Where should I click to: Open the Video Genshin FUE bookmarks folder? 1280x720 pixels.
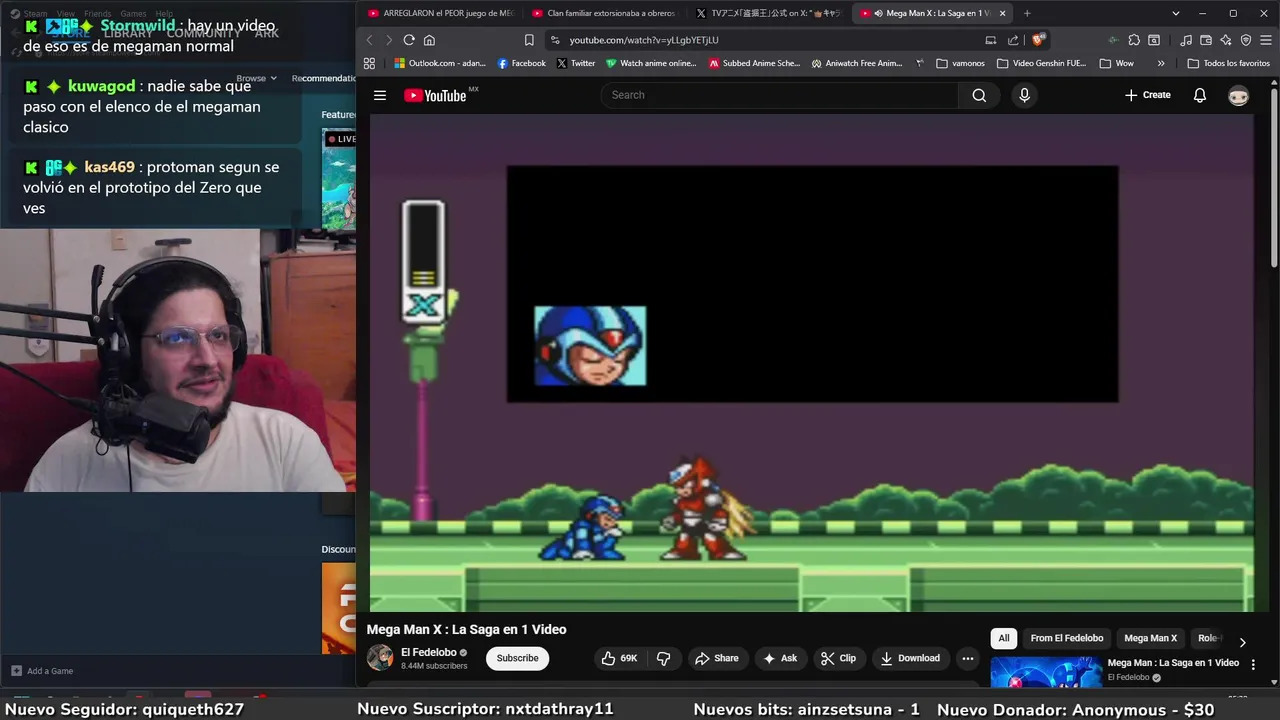pos(1041,63)
